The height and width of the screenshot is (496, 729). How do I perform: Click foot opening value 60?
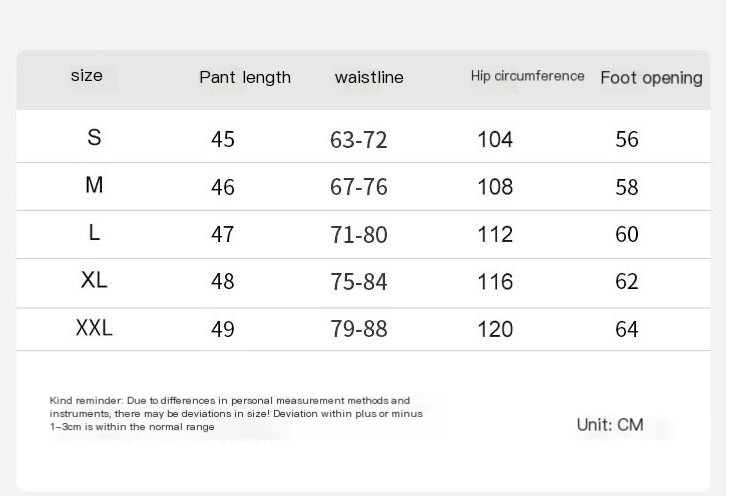click(627, 234)
